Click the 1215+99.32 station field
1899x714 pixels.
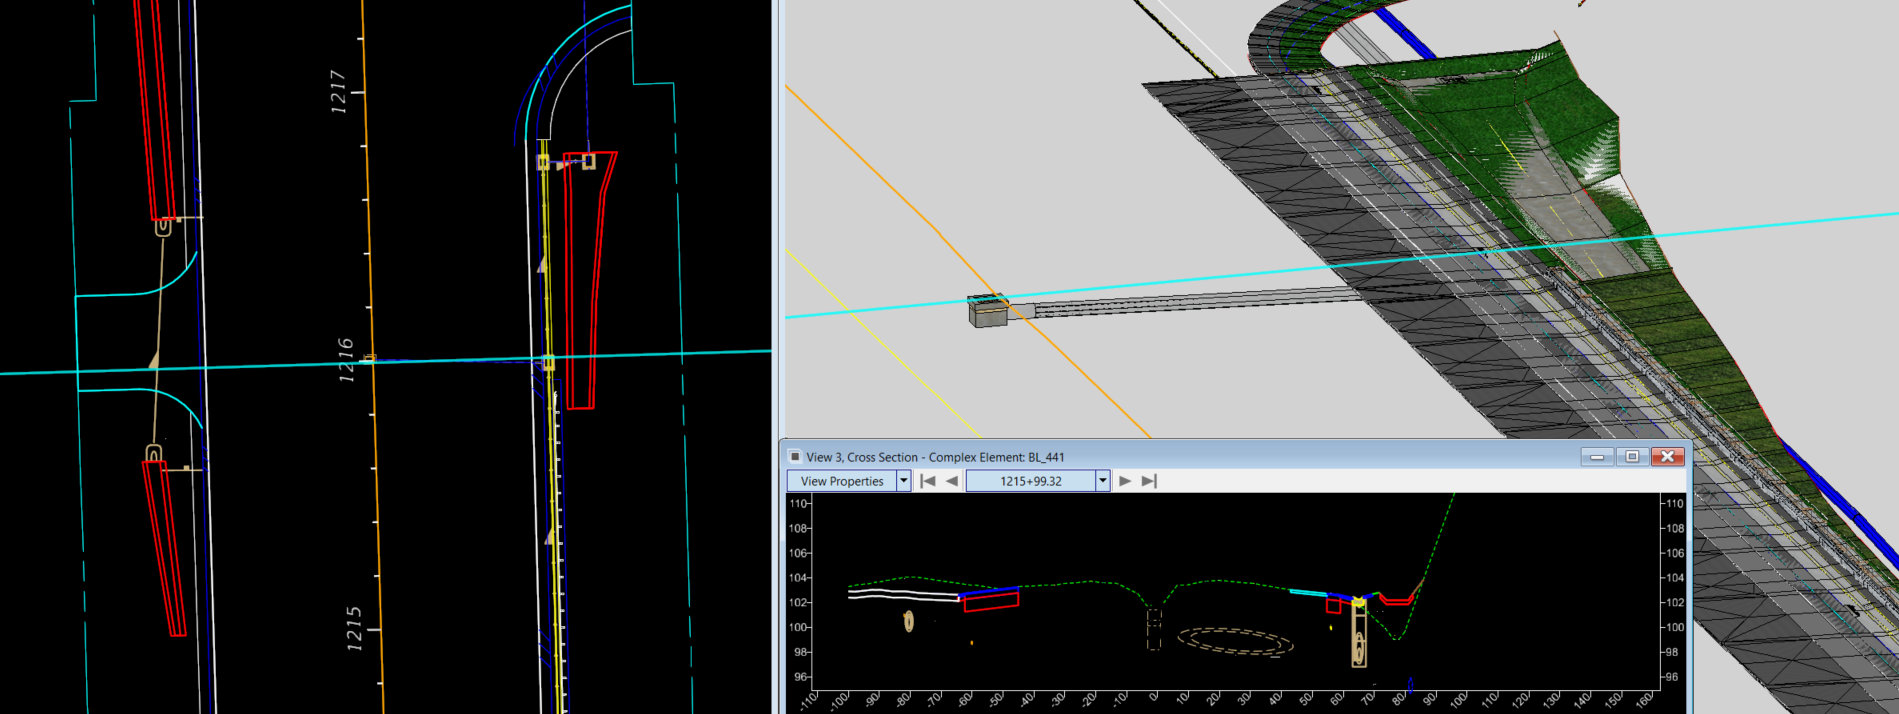[x=1030, y=481]
